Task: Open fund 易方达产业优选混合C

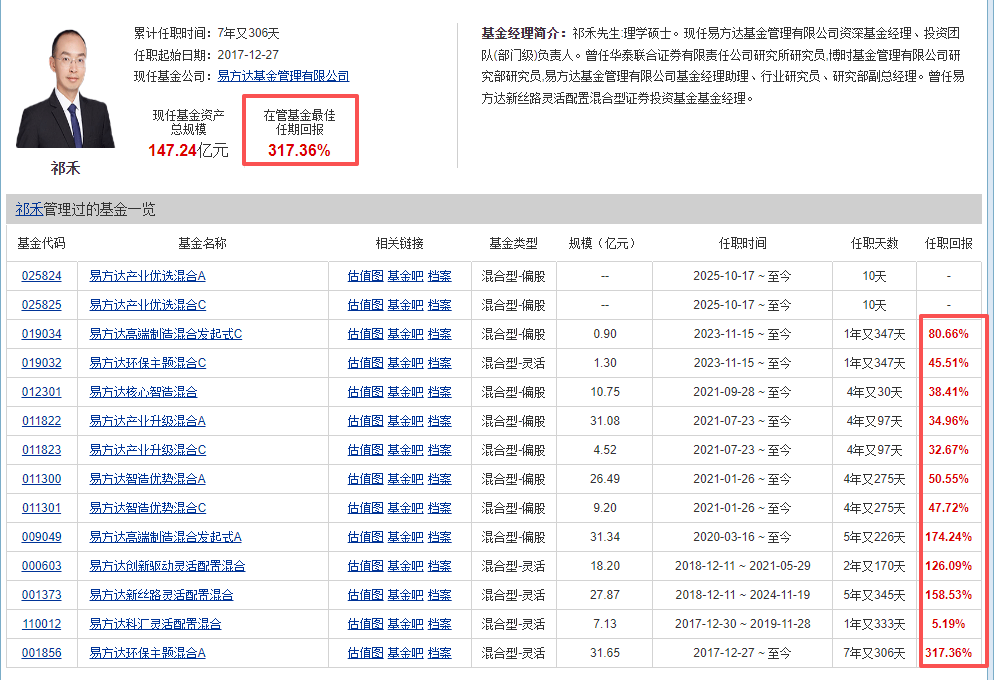Action: pos(148,305)
